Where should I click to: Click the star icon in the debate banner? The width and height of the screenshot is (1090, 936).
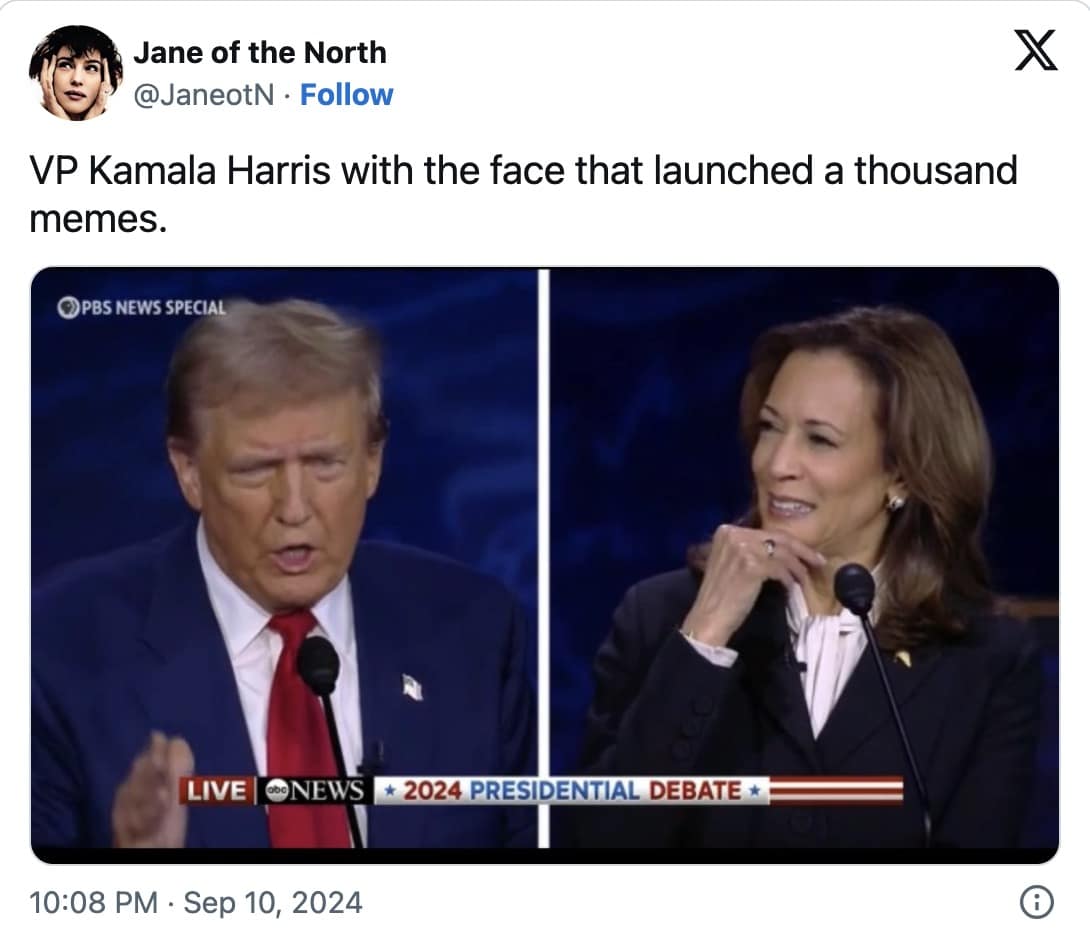(x=389, y=790)
